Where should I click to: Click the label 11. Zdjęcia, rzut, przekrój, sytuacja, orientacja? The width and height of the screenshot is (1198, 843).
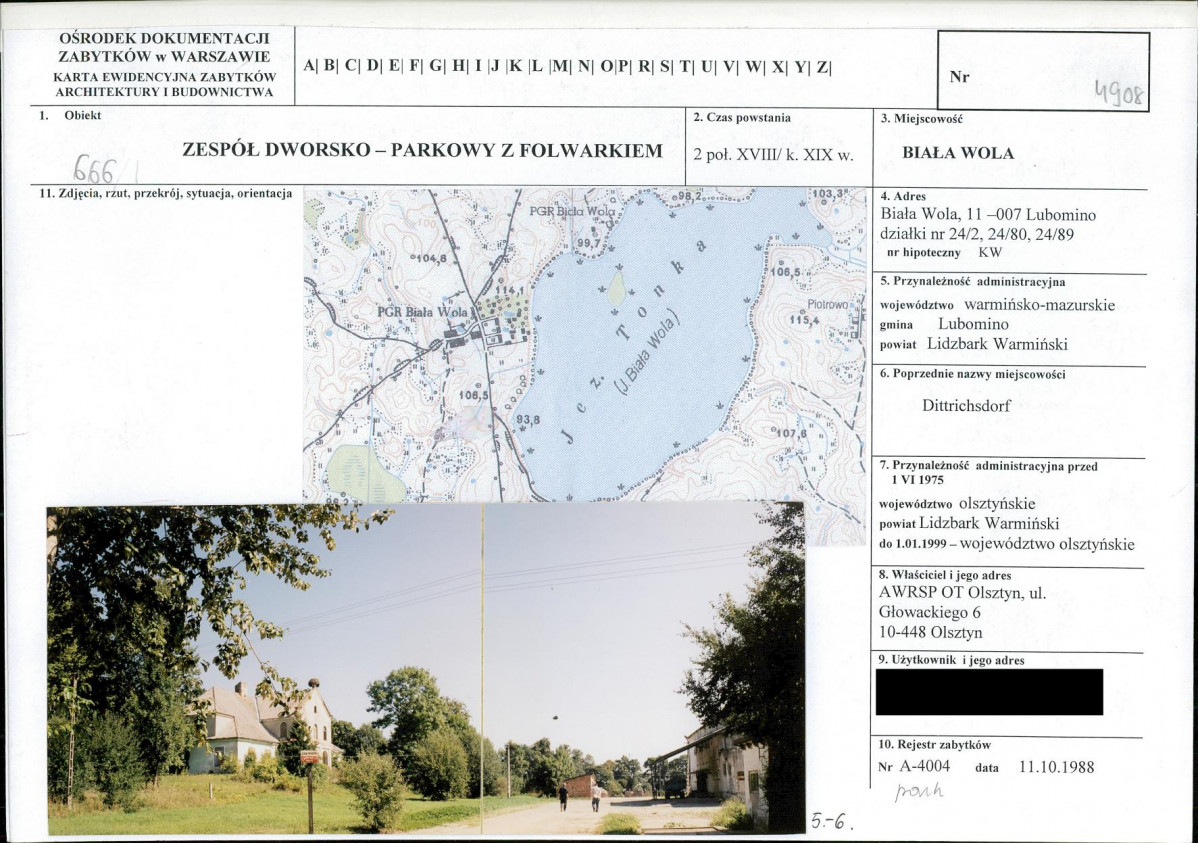coord(166,194)
